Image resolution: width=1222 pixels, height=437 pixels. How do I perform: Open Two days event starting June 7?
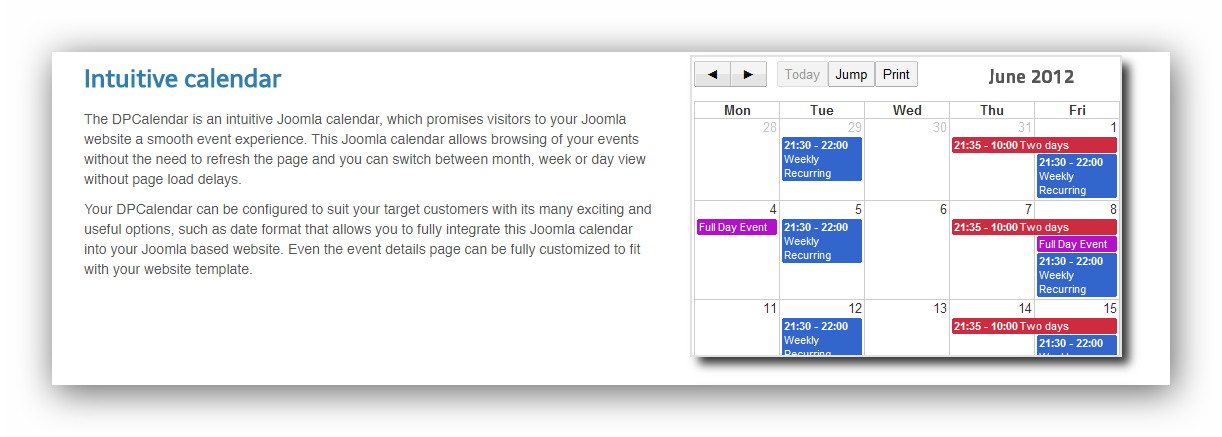(1033, 227)
